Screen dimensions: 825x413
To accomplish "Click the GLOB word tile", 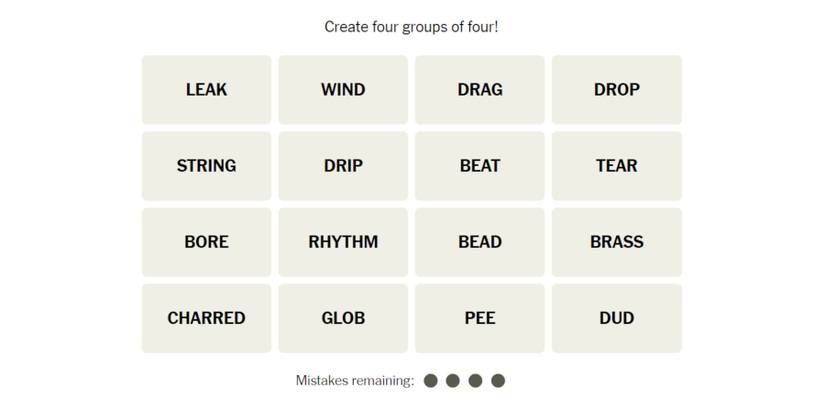I will pyautogui.click(x=343, y=318).
